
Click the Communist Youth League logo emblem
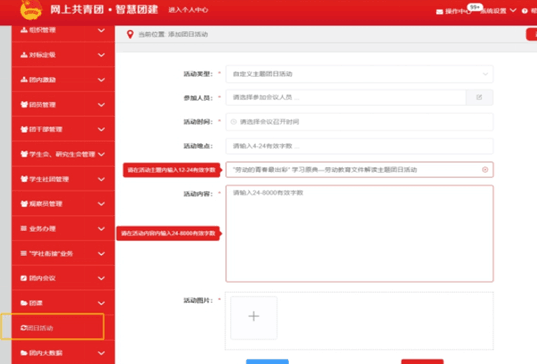pos(31,9)
